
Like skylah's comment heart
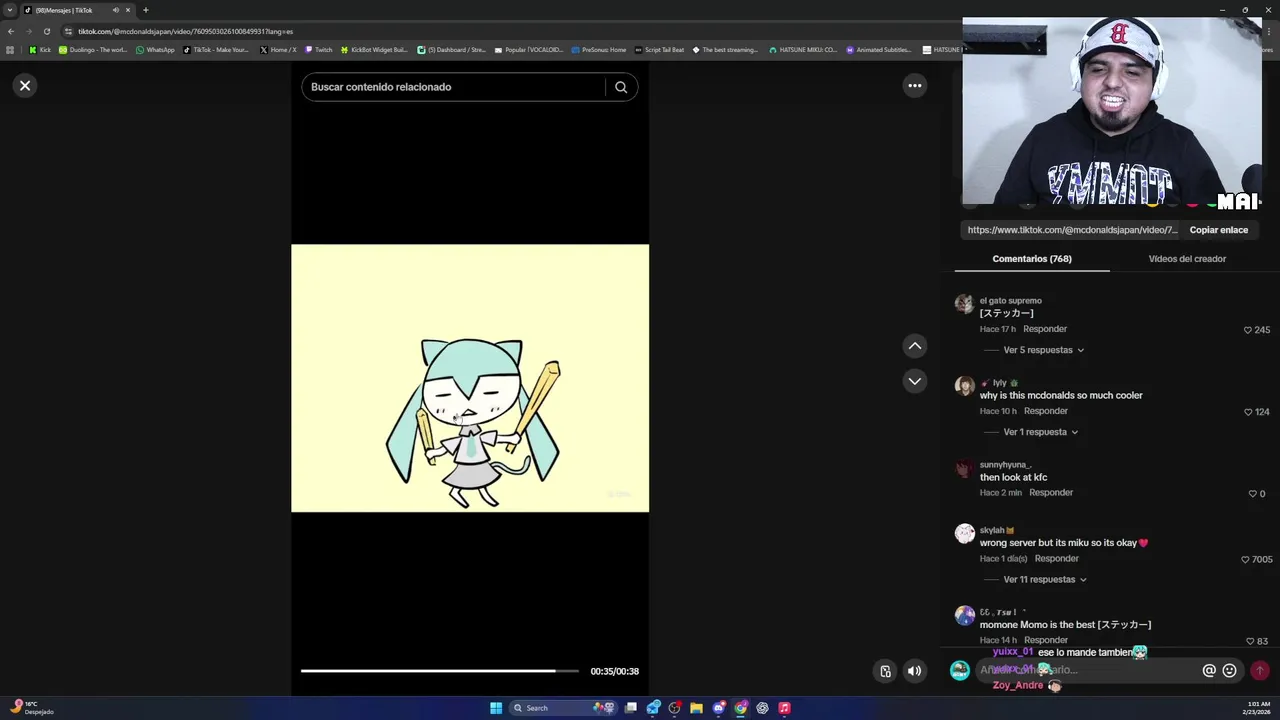[x=1245, y=560]
